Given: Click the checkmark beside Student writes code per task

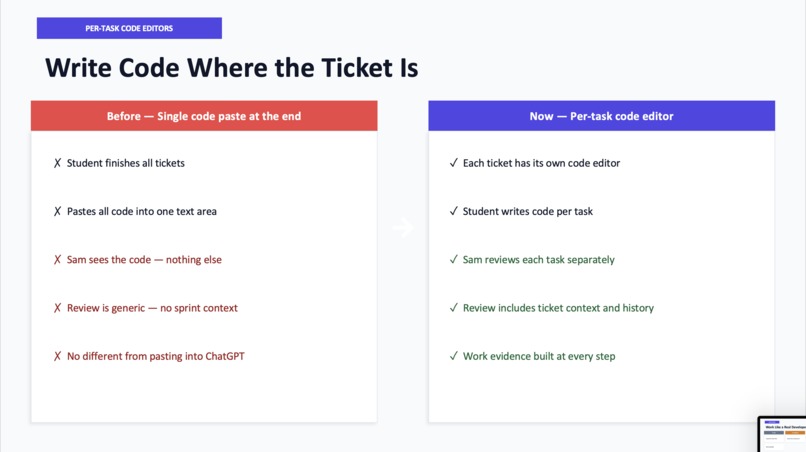Looking at the screenshot, I should coord(453,211).
